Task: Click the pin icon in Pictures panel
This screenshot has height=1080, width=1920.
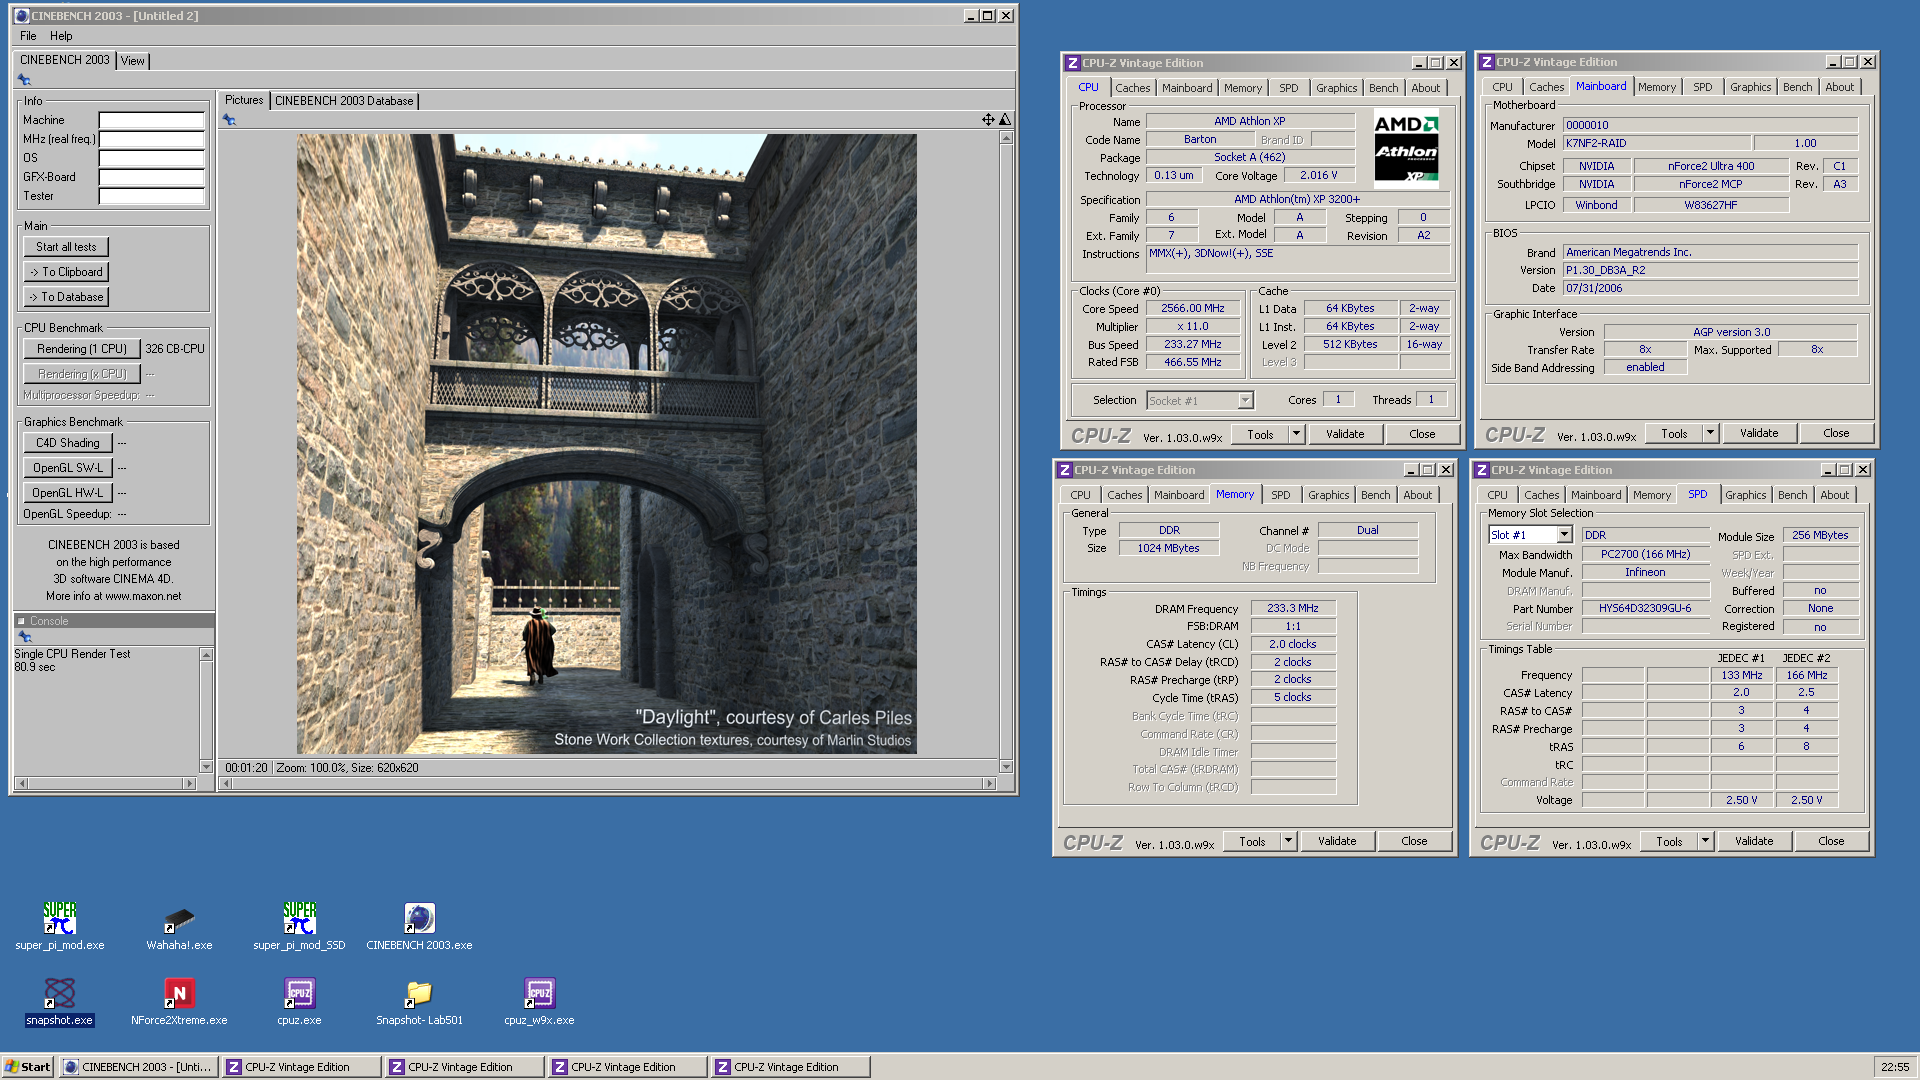Action: tap(229, 120)
